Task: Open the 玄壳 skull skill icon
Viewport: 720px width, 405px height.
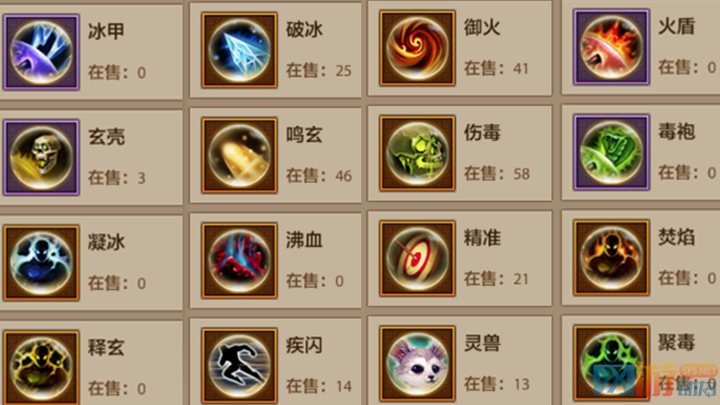Action: 41,158
